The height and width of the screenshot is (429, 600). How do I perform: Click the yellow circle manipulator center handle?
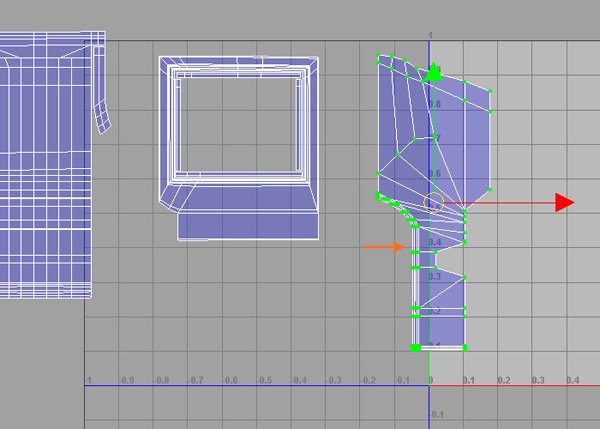[x=434, y=203]
